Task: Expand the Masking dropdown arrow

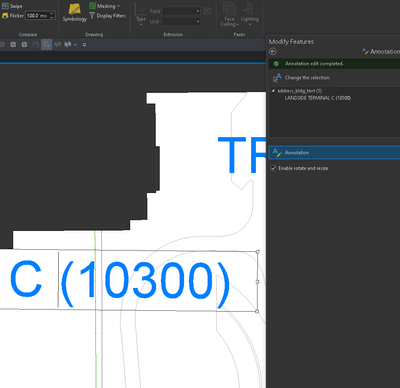Action: (x=118, y=6)
